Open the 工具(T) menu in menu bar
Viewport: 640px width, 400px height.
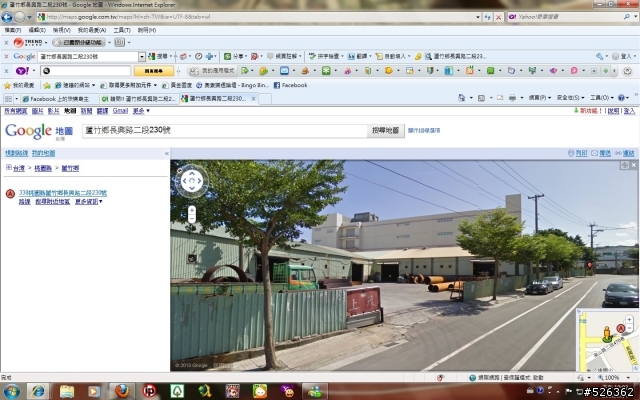[122, 30]
